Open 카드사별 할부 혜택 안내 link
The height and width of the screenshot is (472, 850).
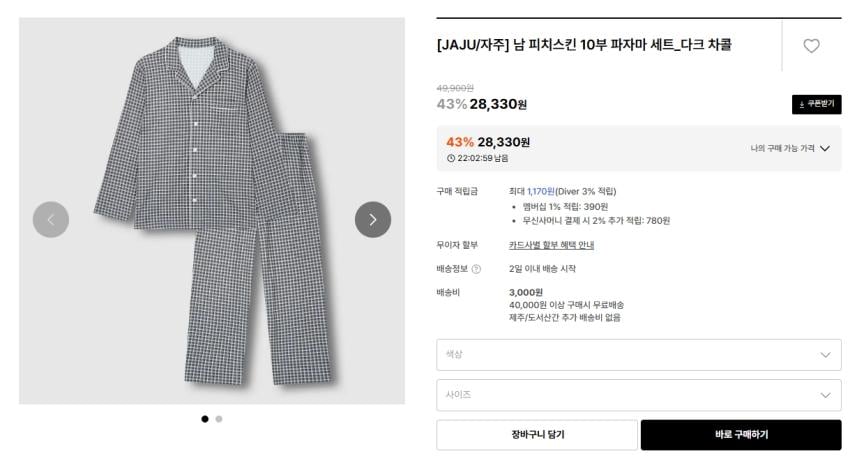pos(551,245)
